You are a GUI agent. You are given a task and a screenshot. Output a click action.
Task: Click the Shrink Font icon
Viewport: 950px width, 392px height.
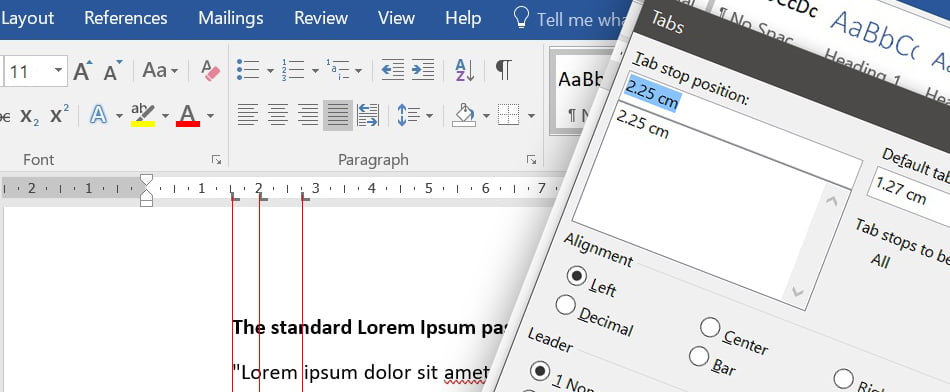click(113, 71)
